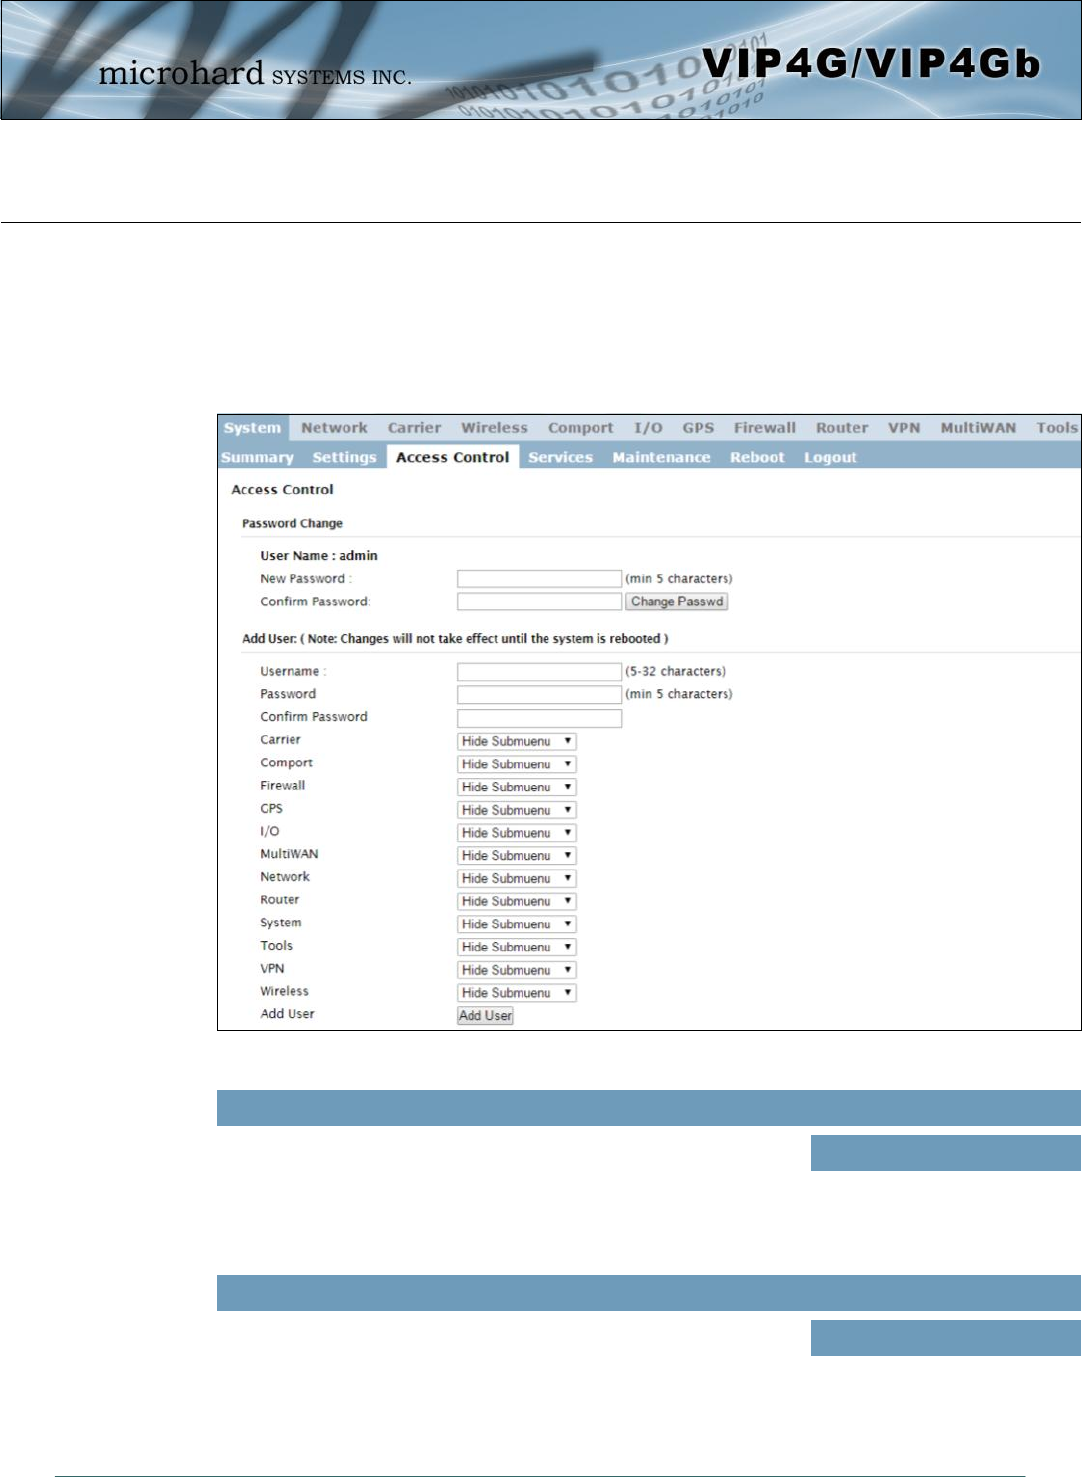
Task: Open the GPS submenu dropdown
Action: (x=517, y=811)
